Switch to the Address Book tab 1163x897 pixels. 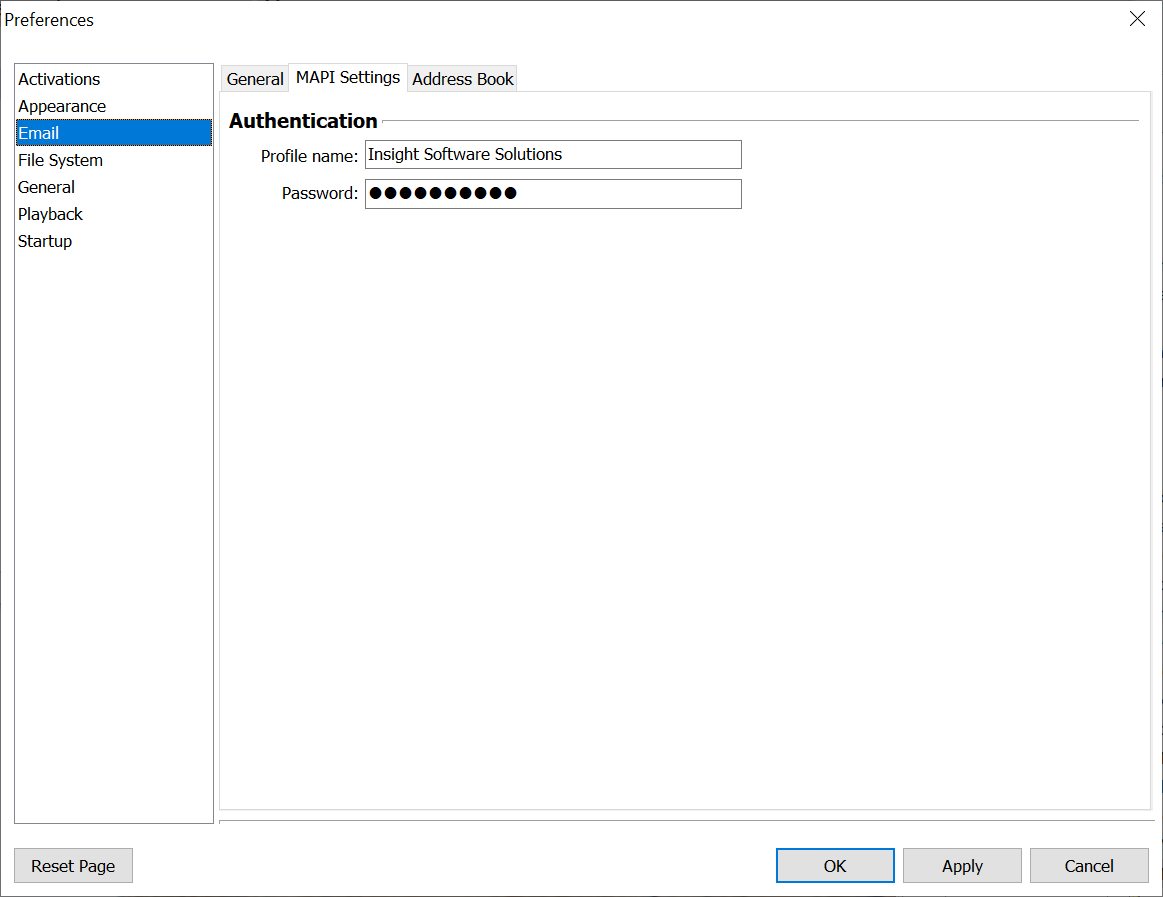[463, 79]
